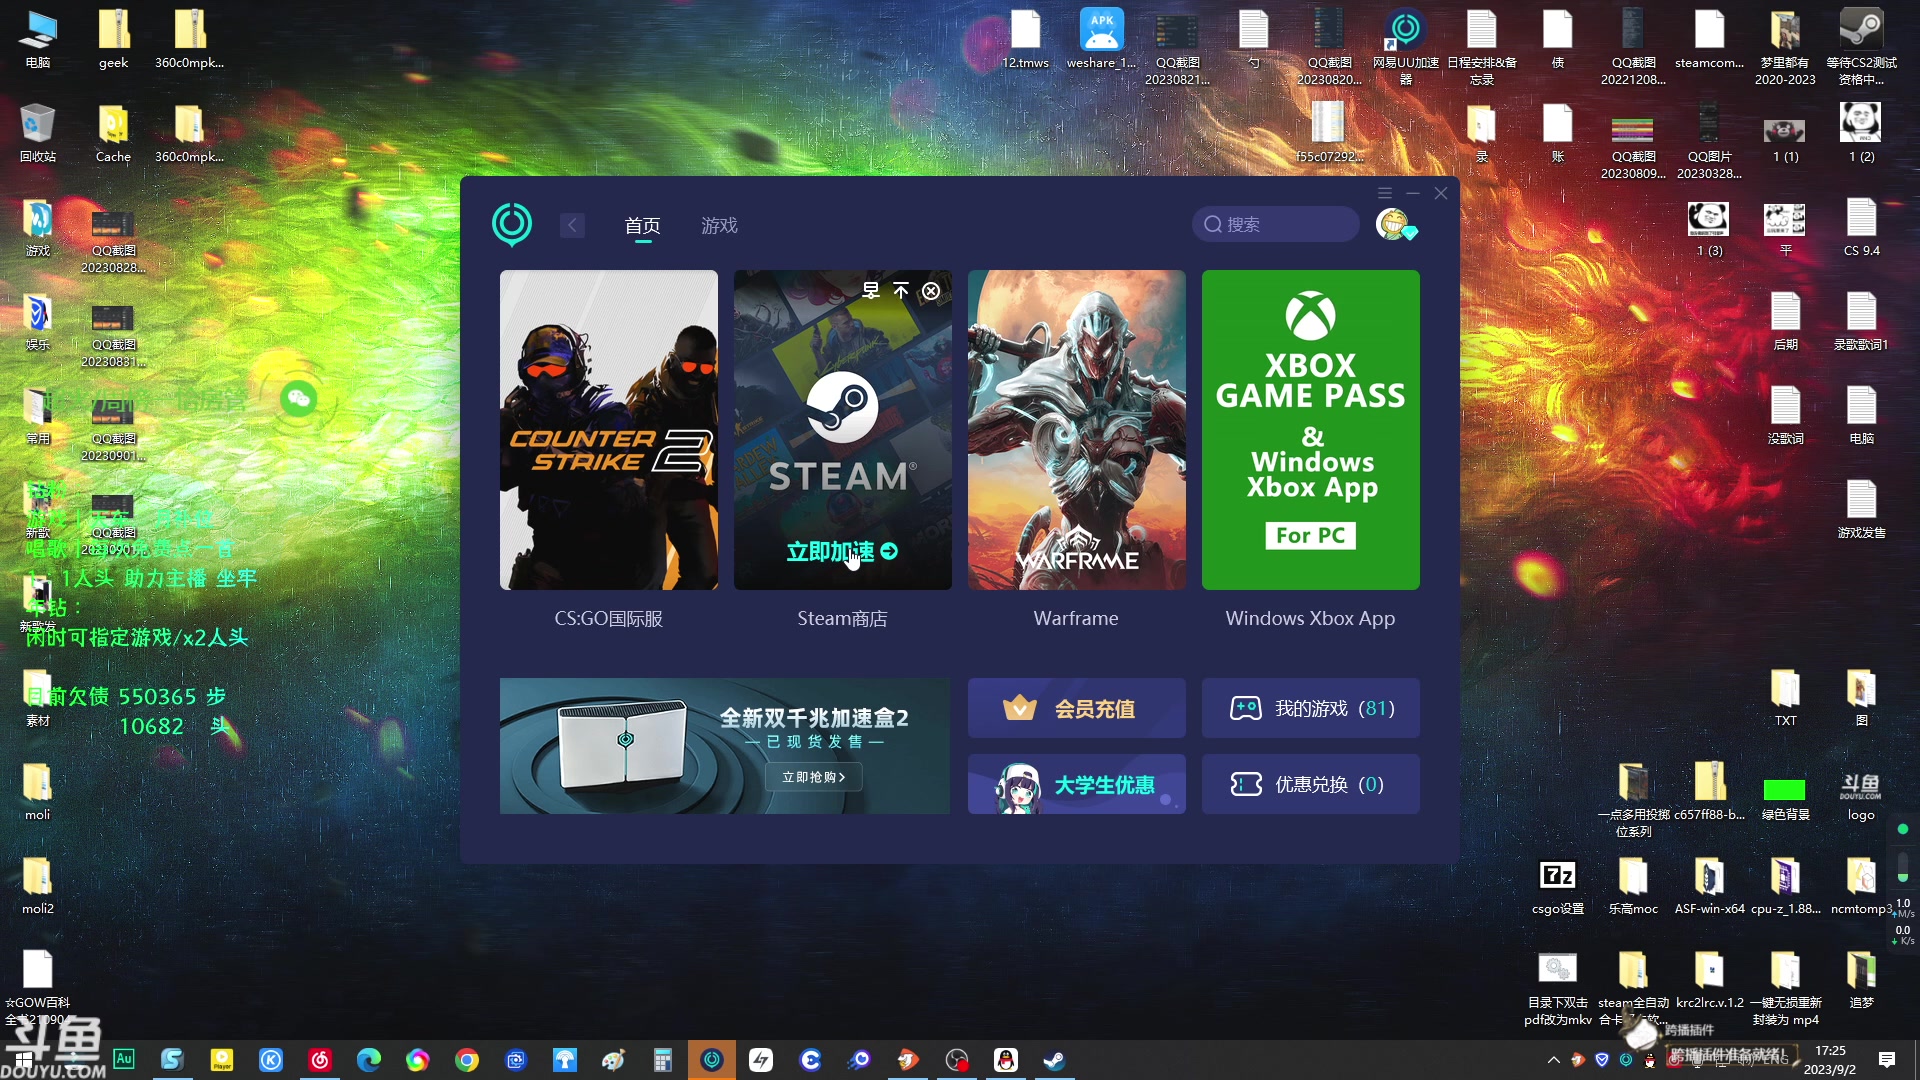1920x1080 pixels.
Task: Select the CS:GO国际服 game card
Action: (x=609, y=430)
